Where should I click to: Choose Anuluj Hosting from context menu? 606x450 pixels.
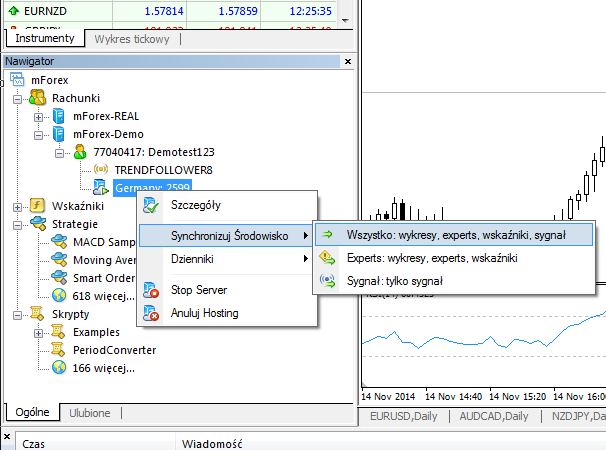tap(228, 313)
